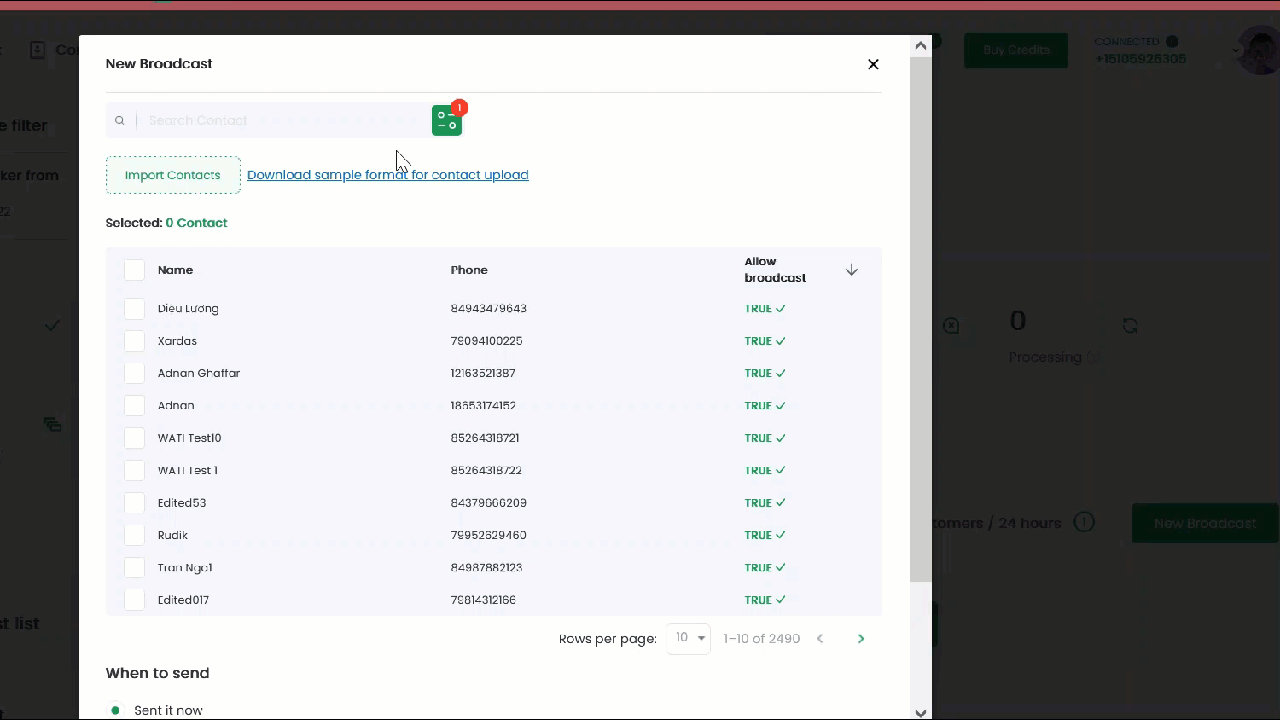Screen dimensions: 1280x720
Task: Click phone number 85264318721
Action: point(485,438)
